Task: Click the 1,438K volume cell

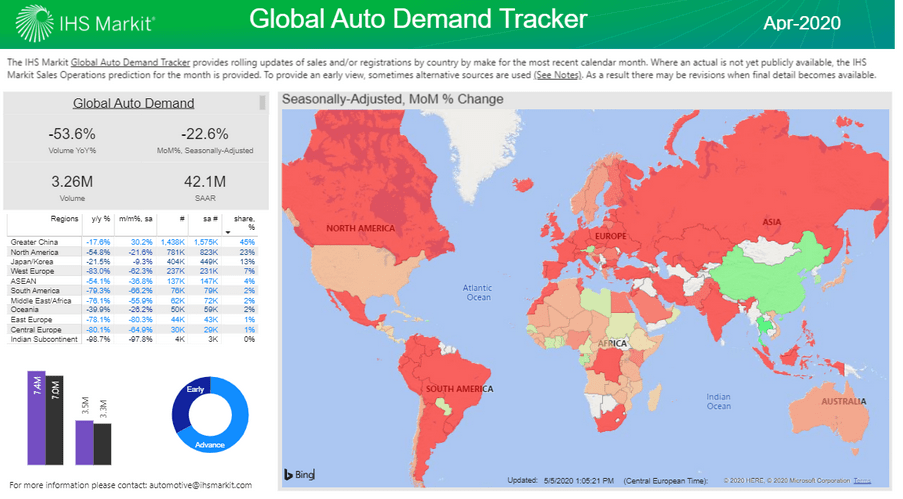Action: [173, 242]
